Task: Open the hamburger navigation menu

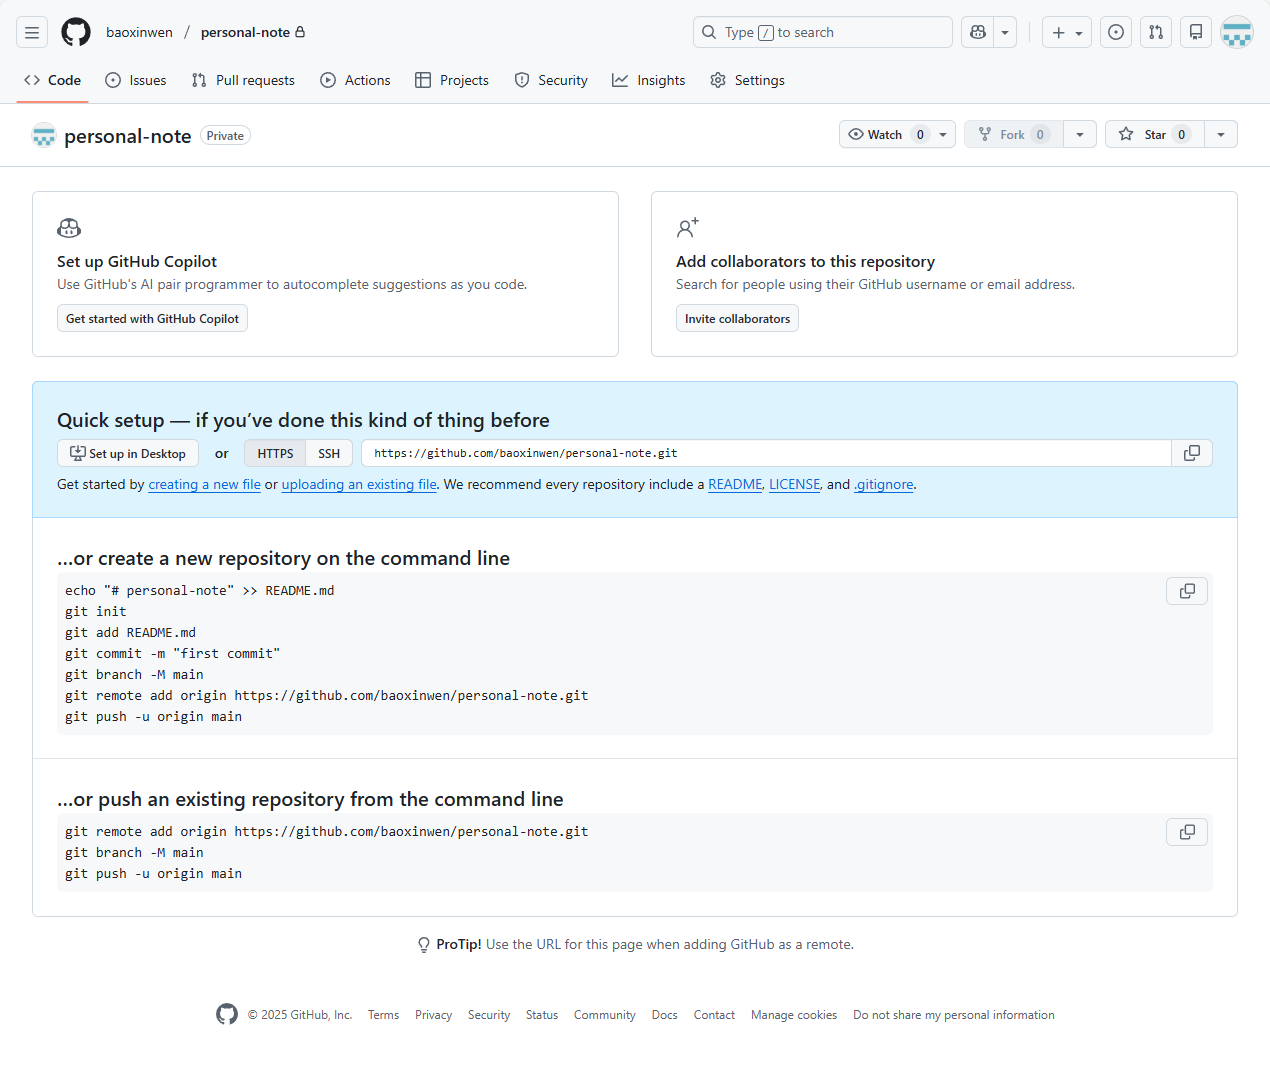Action: coord(32,32)
